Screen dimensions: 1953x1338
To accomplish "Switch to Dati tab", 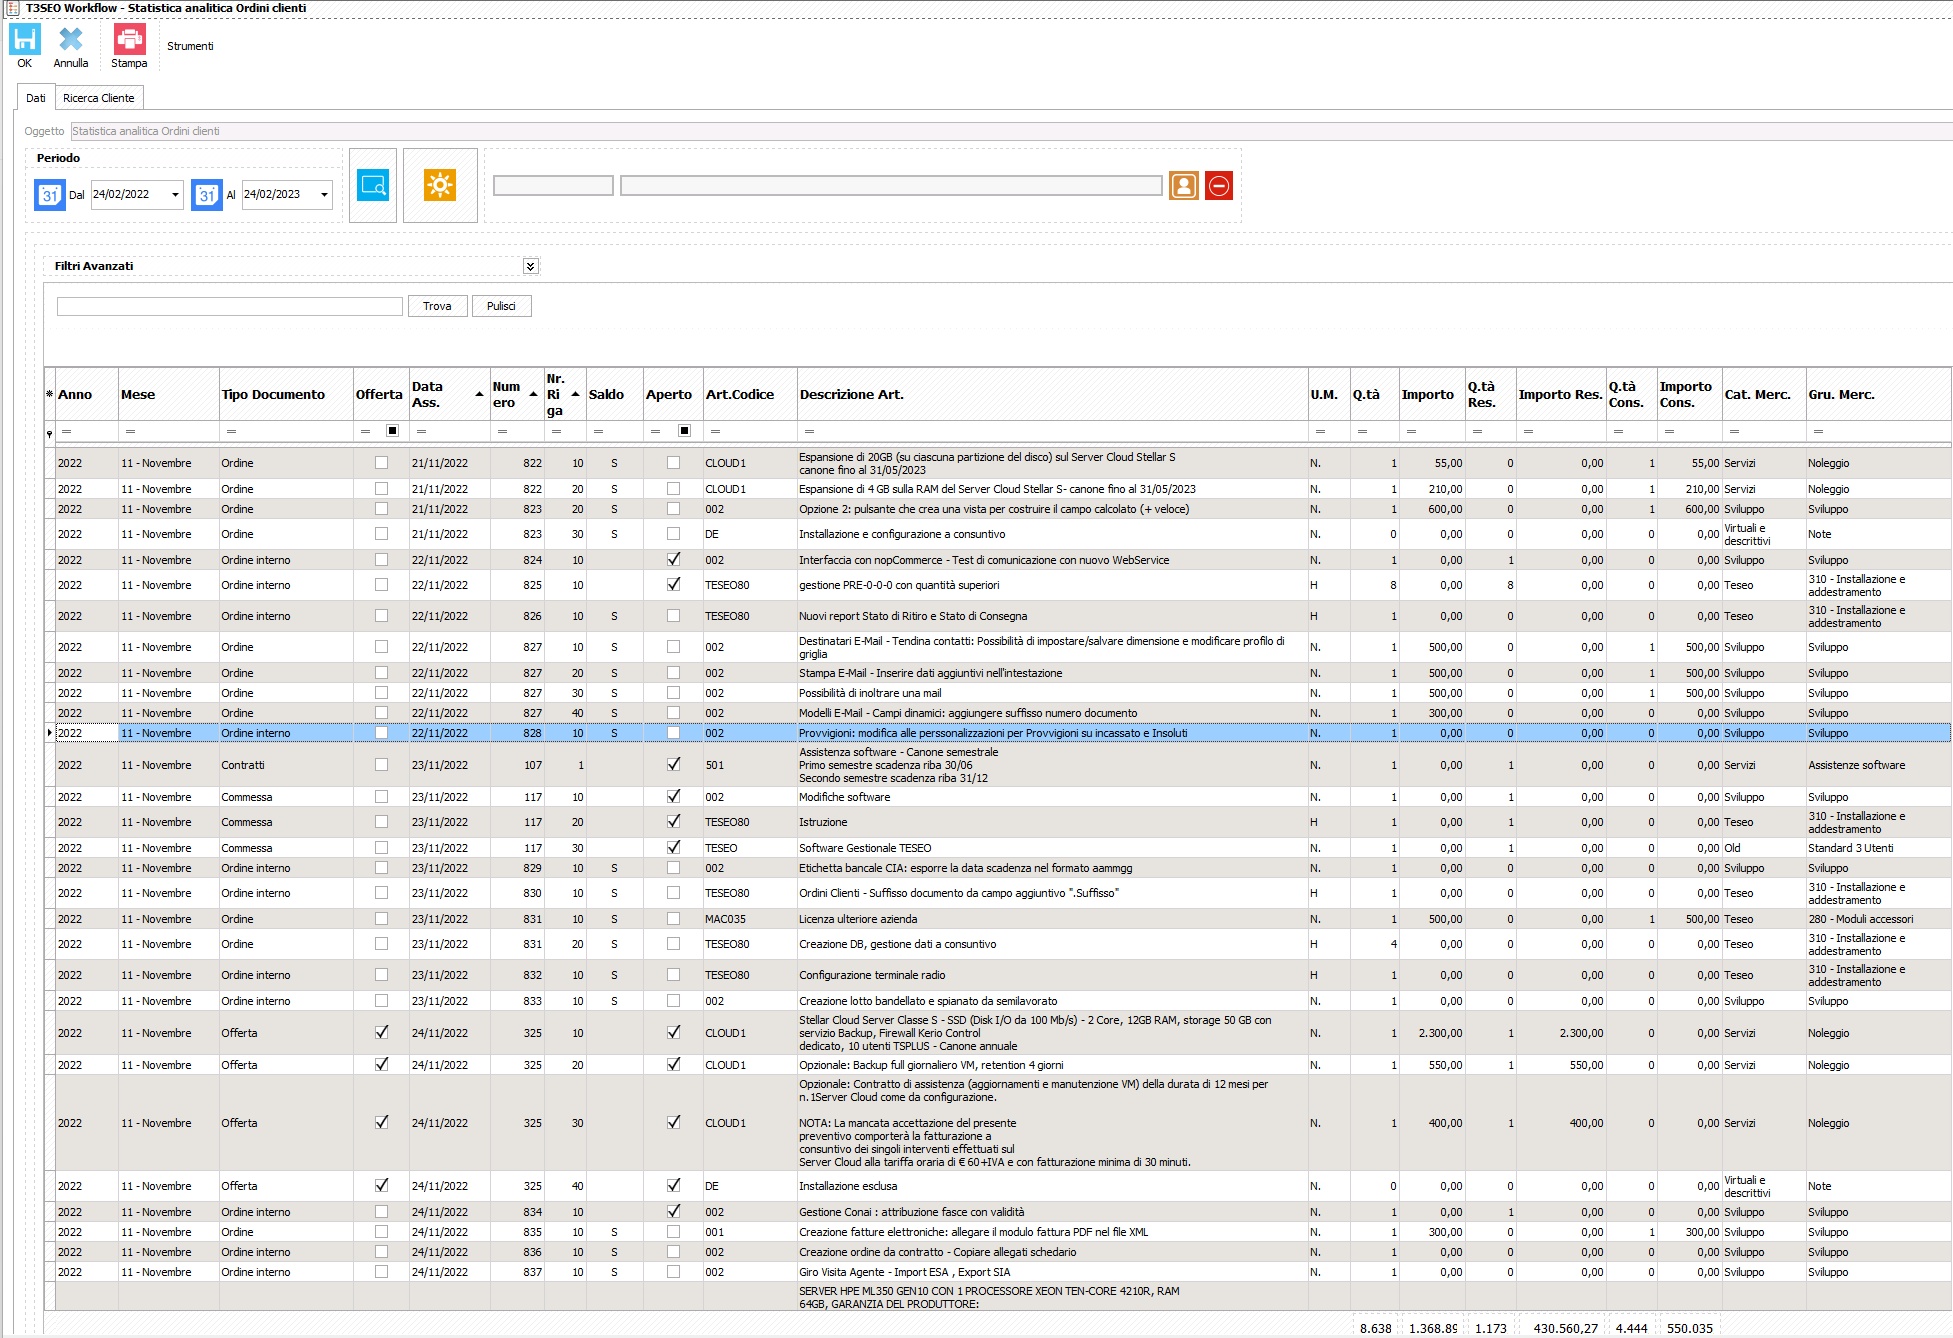I will (36, 98).
